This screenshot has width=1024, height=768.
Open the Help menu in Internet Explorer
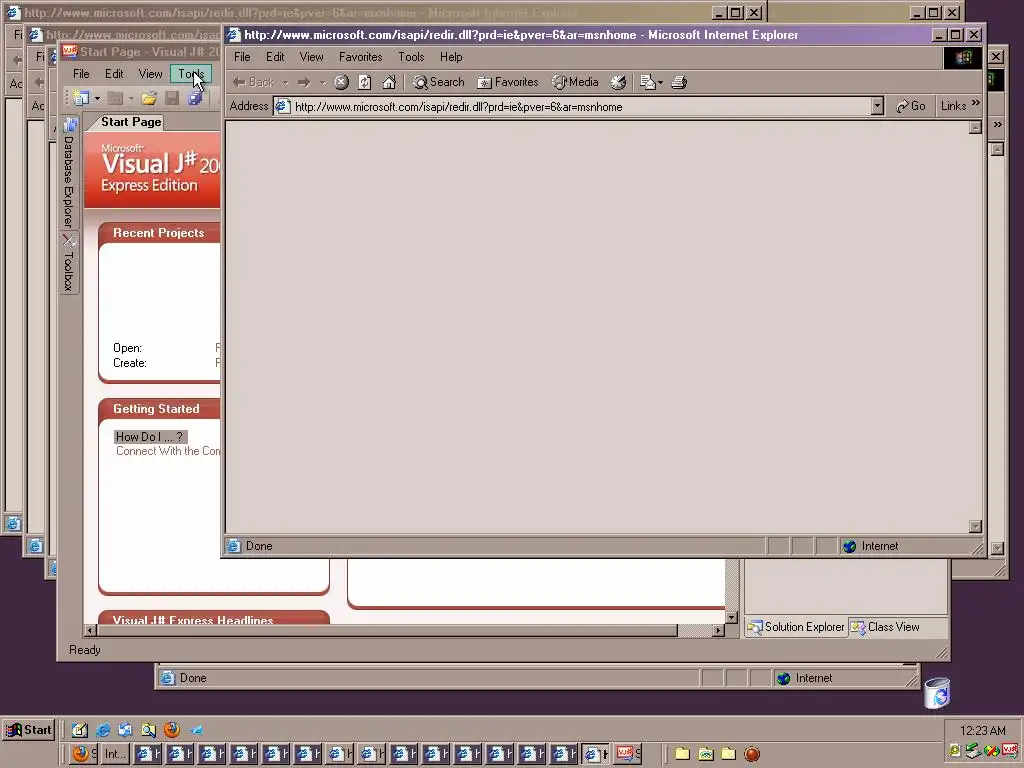[x=451, y=57]
